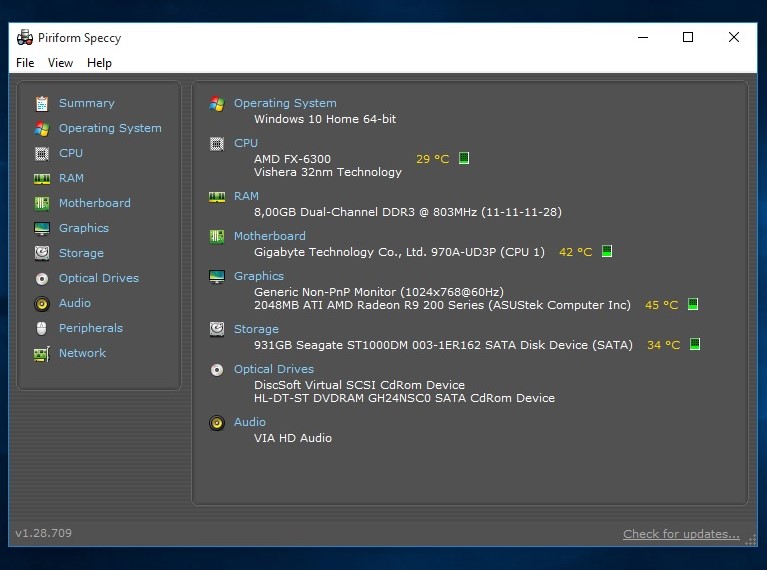Click the green temperature indicator next to 34 °C
The image size is (767, 570).
pyautogui.click(x=695, y=344)
